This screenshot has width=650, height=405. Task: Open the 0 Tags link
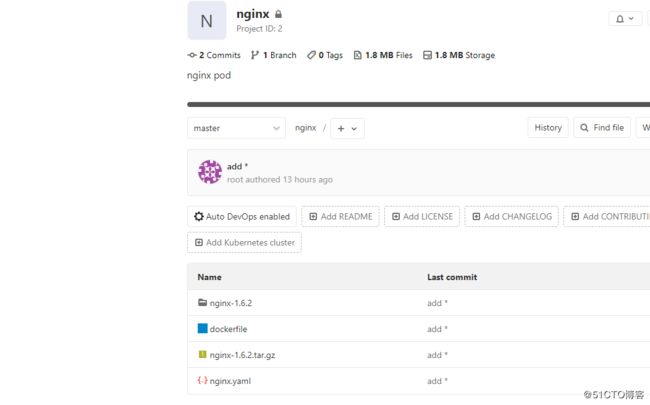[325, 55]
